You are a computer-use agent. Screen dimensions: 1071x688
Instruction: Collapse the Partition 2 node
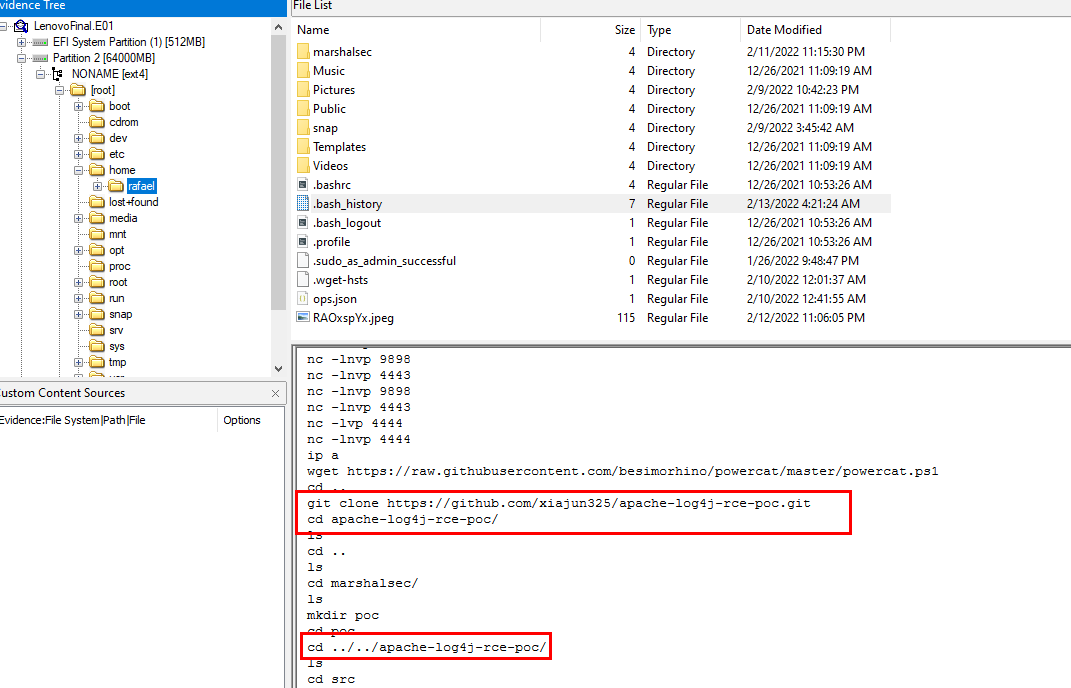click(x=21, y=58)
